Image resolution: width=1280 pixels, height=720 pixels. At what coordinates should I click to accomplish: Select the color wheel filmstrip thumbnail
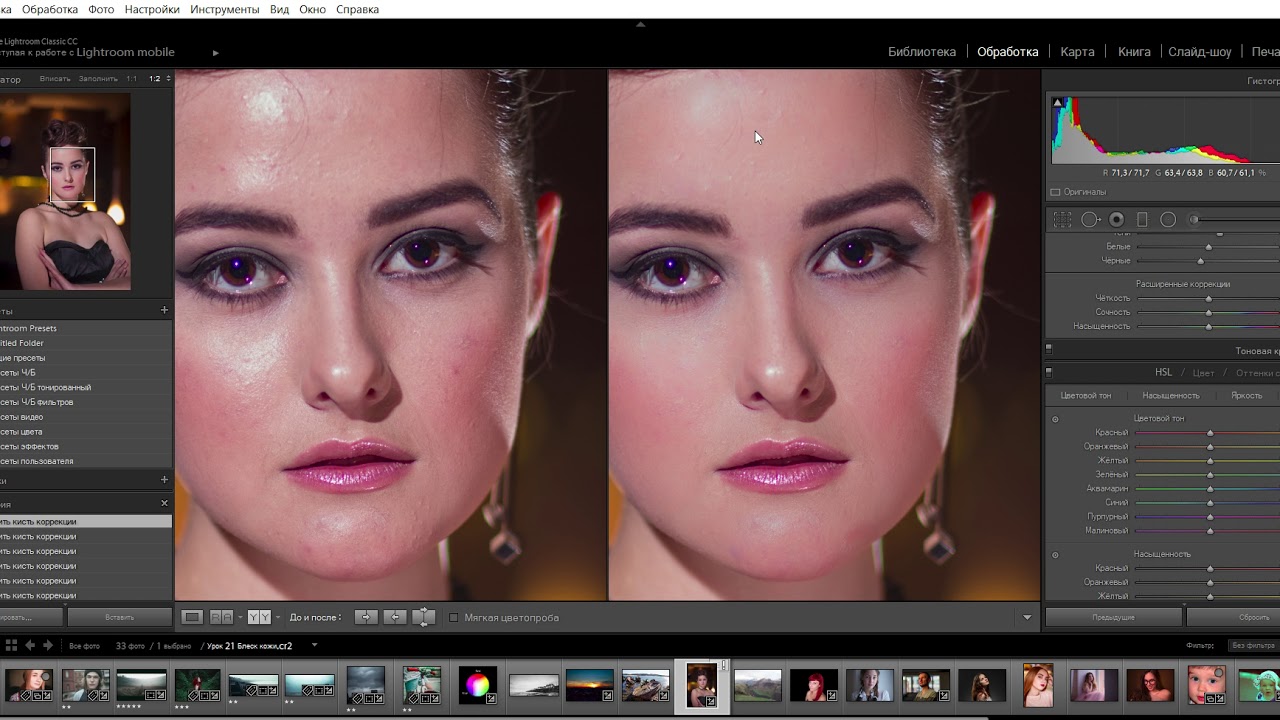(477, 685)
